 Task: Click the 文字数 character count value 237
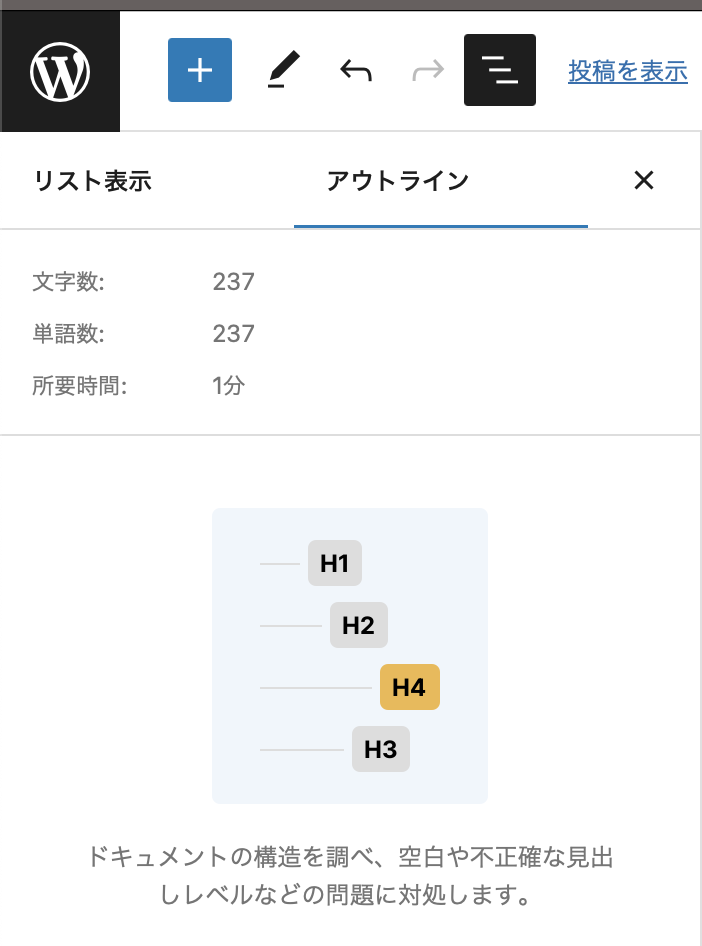click(234, 282)
